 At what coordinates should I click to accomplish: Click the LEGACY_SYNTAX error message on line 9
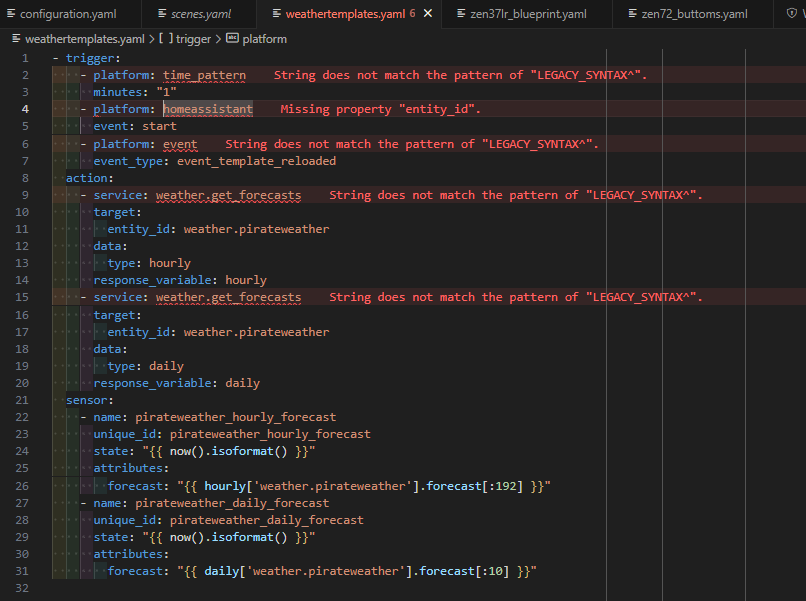point(516,195)
